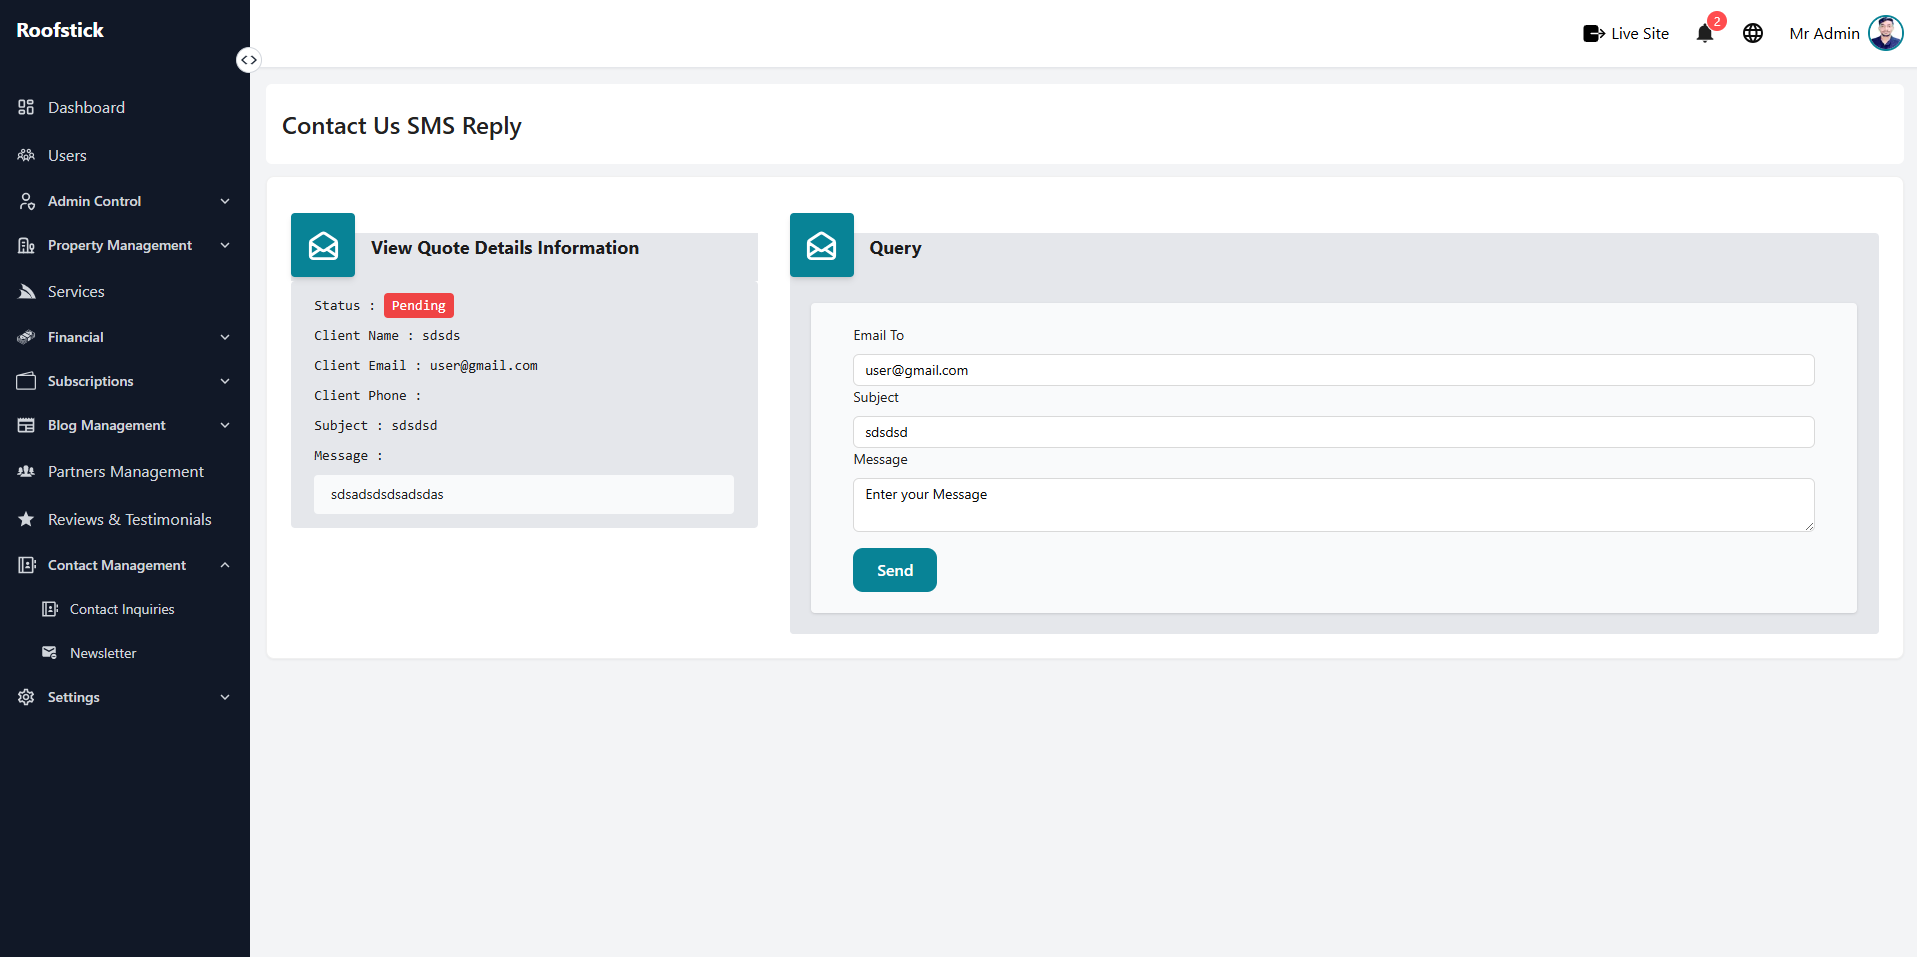Open Contact Inquiries submenu item
This screenshot has height=957, width=1917.
pyautogui.click(x=122, y=609)
